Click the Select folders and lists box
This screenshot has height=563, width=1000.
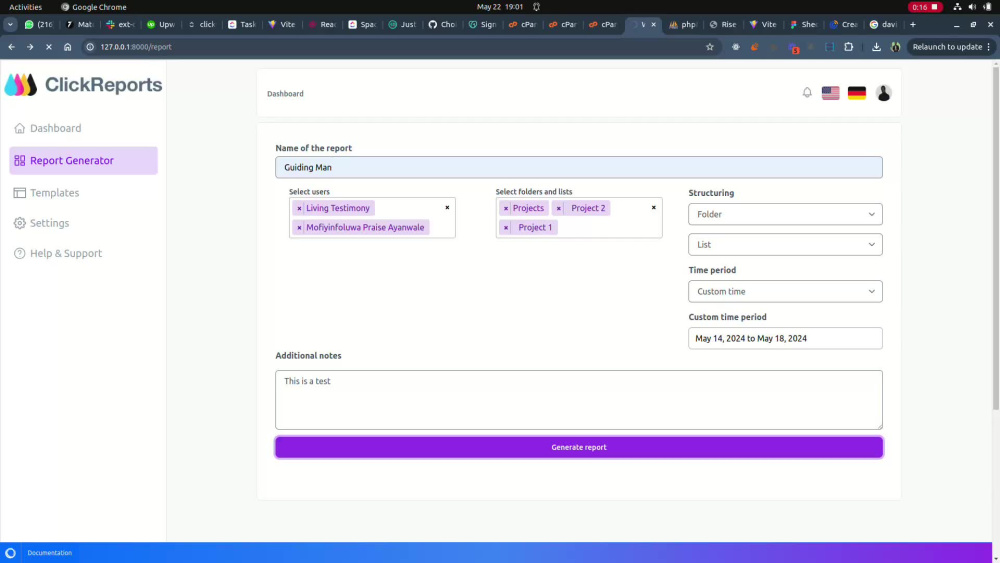tap(578, 218)
